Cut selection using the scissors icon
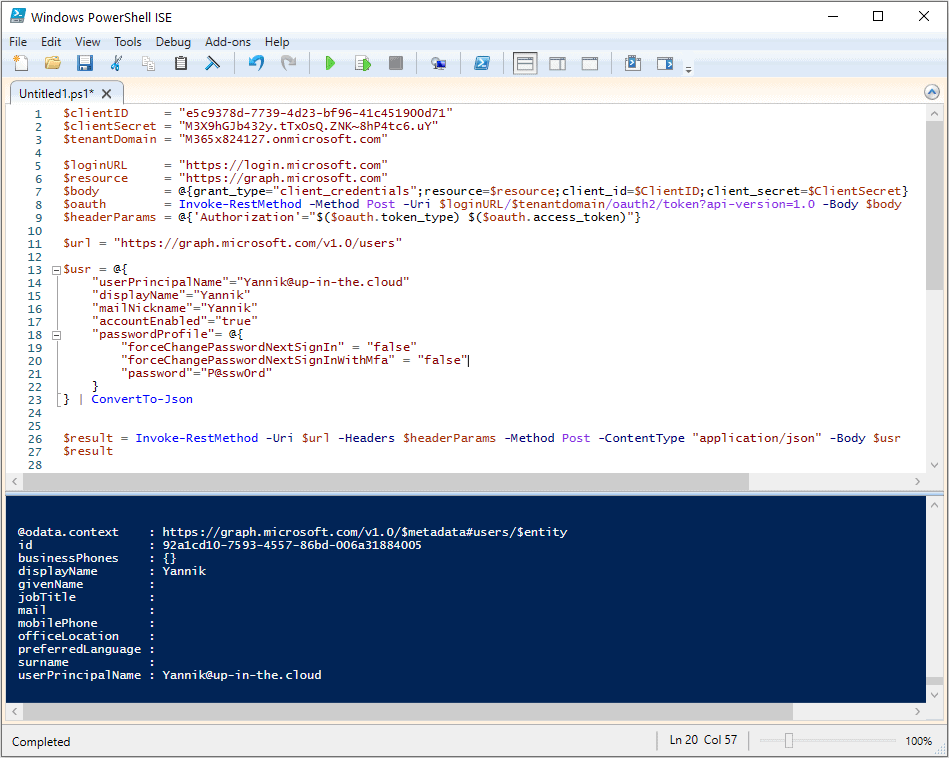The width and height of the screenshot is (949, 758). point(116,63)
